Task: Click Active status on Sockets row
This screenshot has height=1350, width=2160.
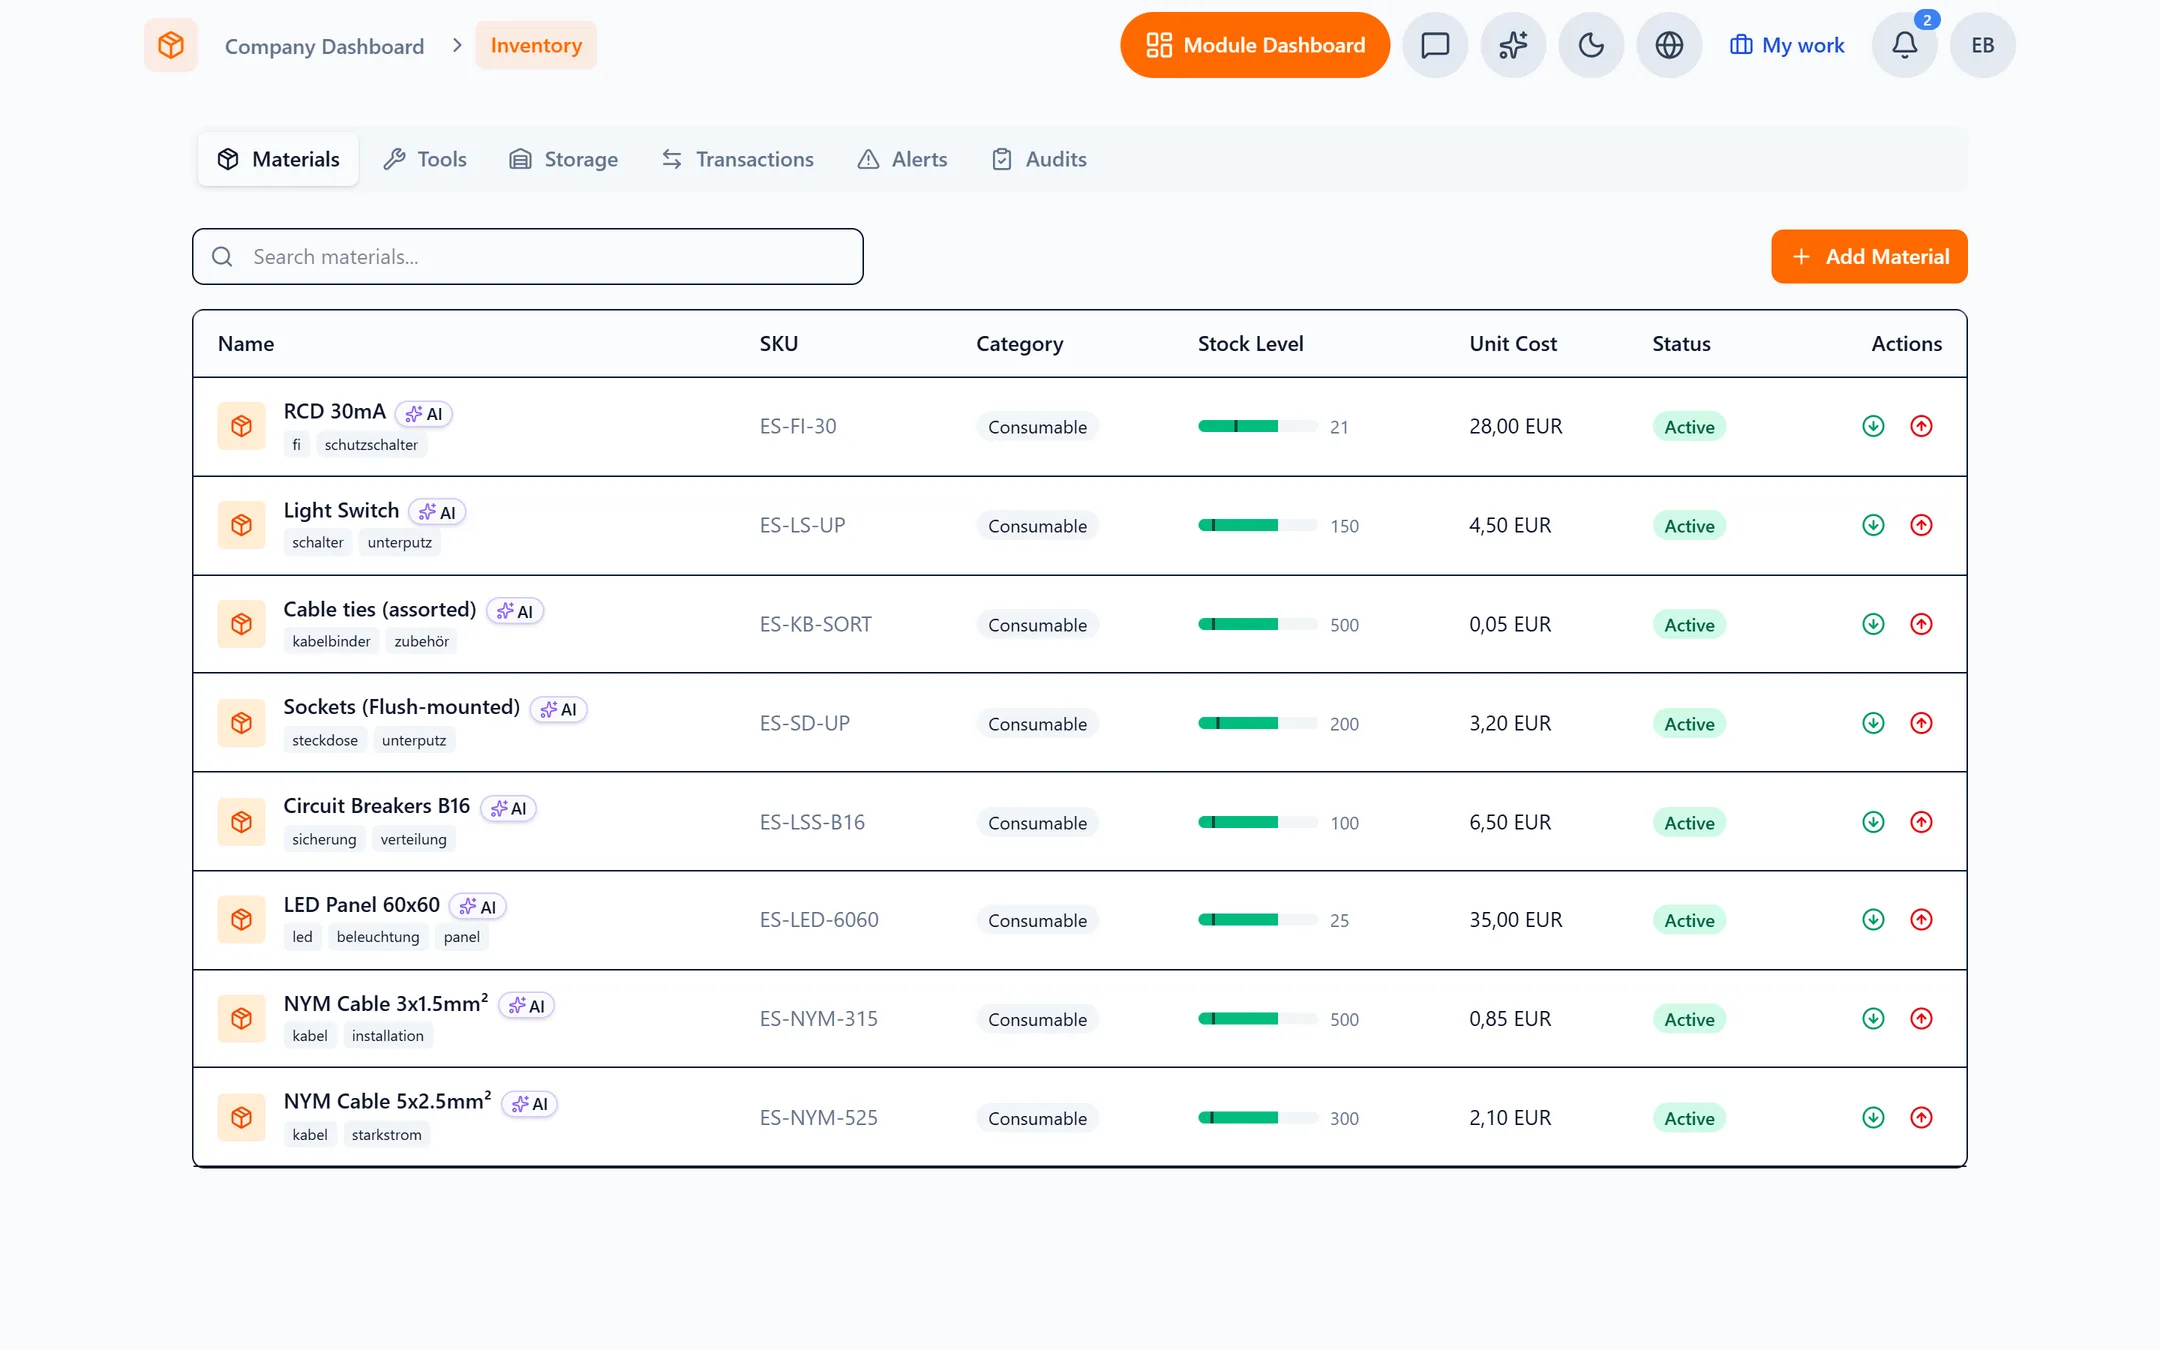Action: click(x=1689, y=723)
